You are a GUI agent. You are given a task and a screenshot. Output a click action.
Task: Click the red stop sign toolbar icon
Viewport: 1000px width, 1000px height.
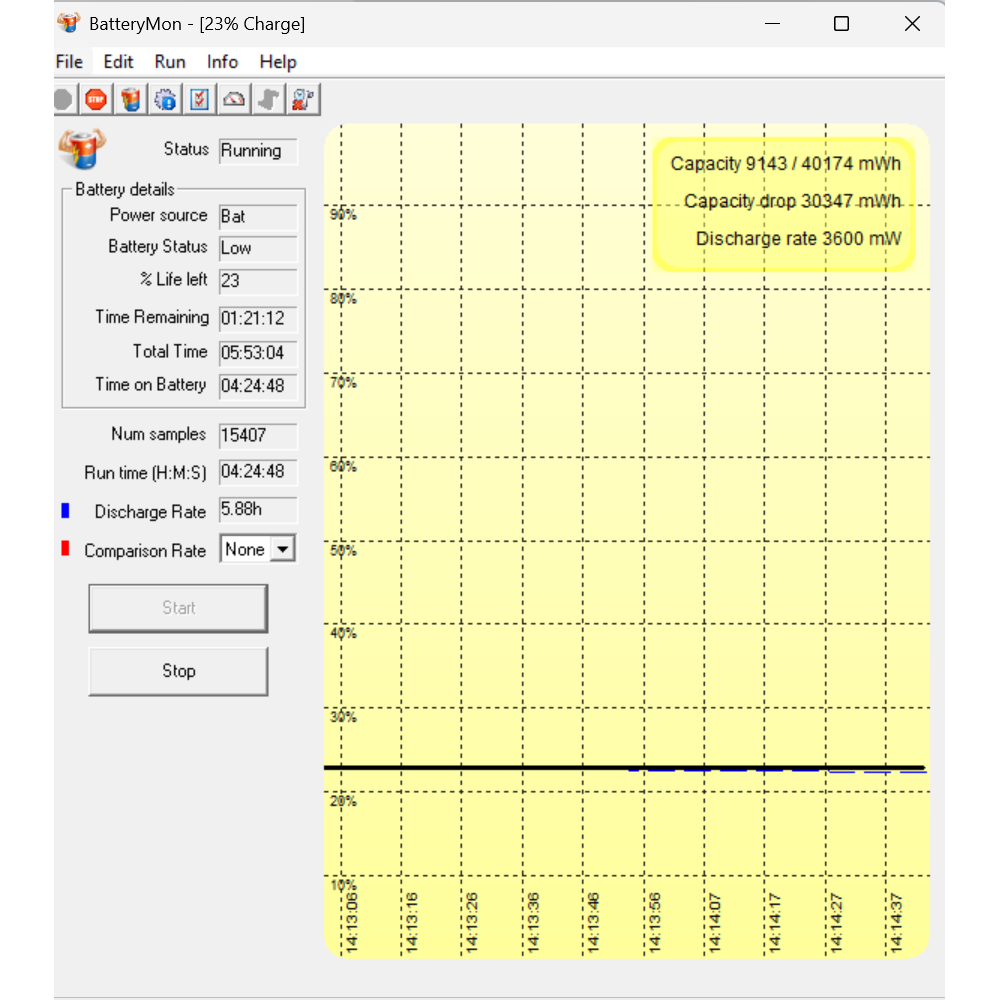96,99
